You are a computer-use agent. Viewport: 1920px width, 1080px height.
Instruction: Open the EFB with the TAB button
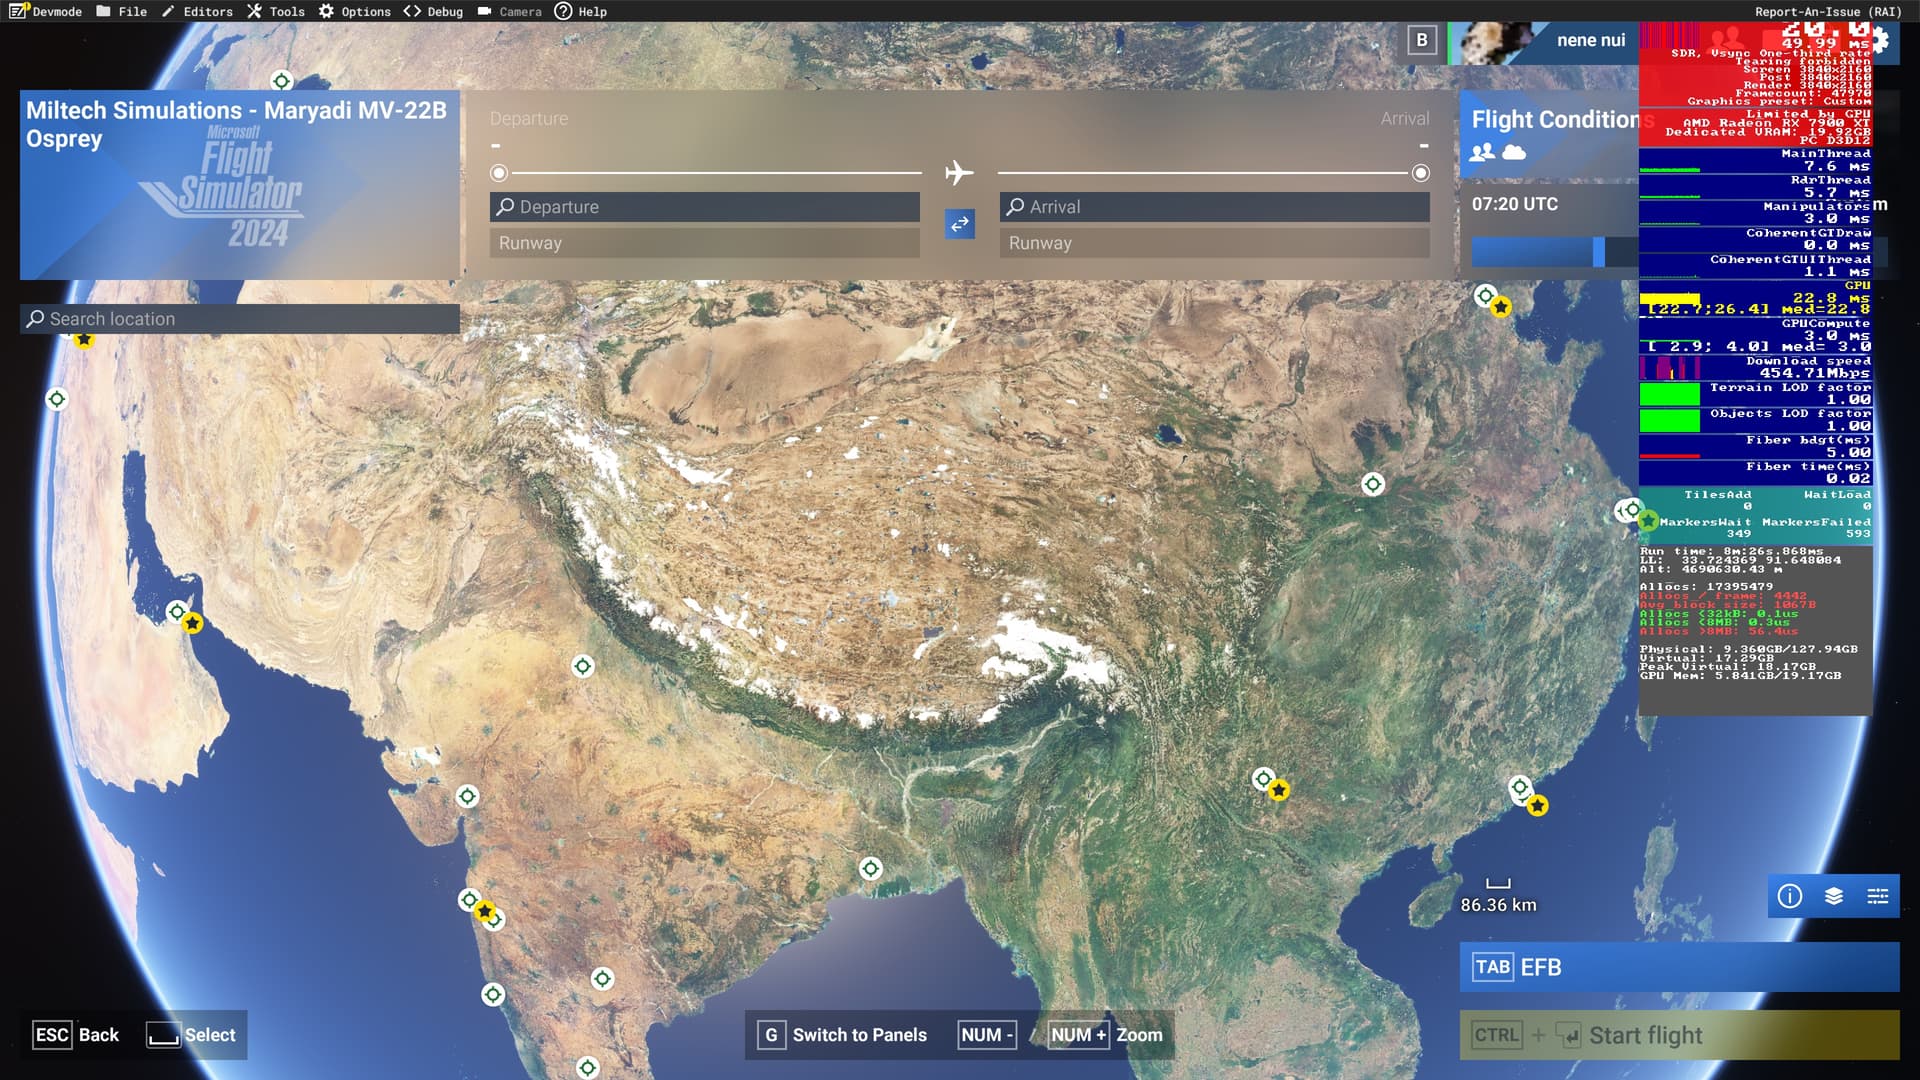pos(1680,967)
